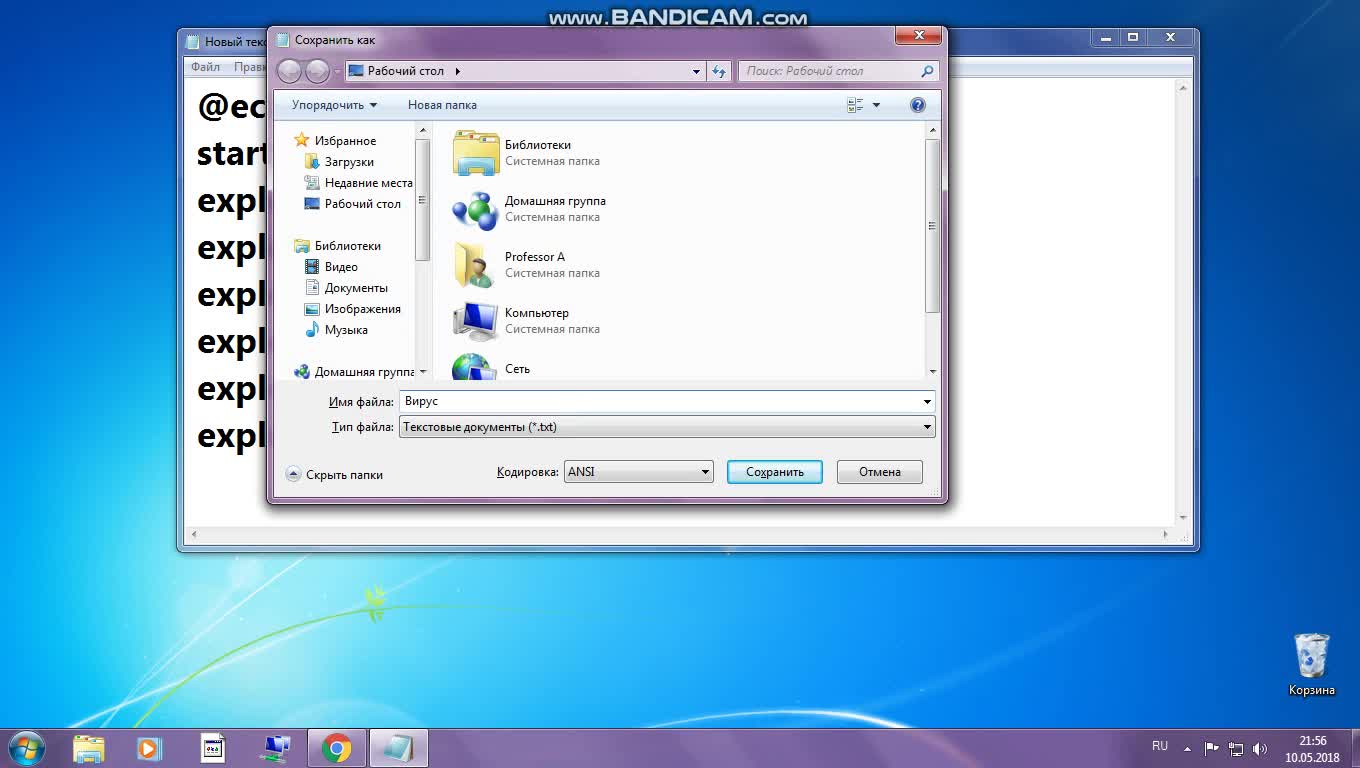
Task: Open the Кодировка ANSI dropdown
Action: (x=638, y=472)
